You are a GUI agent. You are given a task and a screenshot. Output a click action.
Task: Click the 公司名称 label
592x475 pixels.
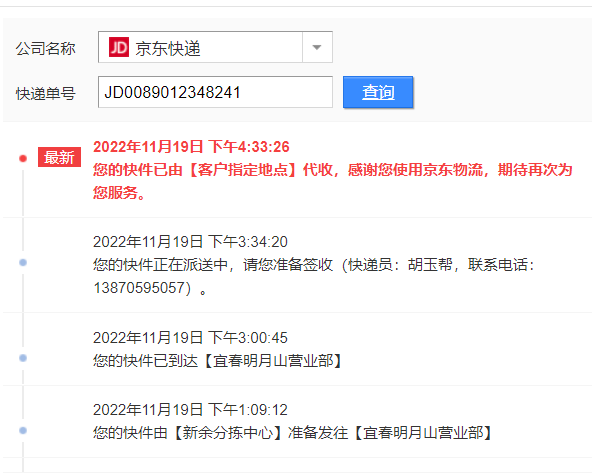tap(45, 49)
